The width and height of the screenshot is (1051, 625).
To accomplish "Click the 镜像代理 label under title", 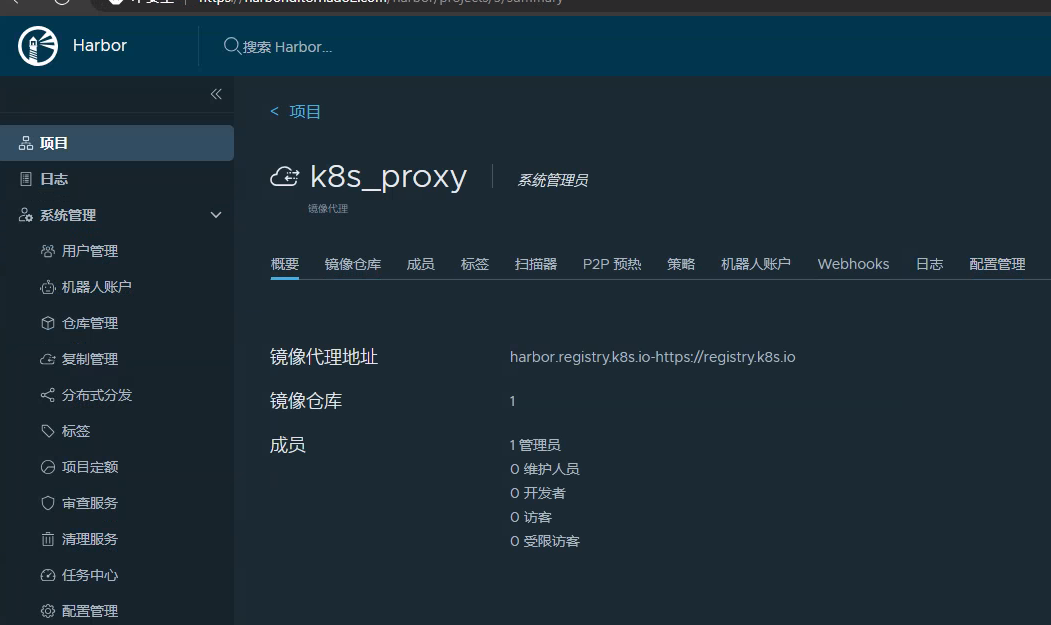I will 328,209.
